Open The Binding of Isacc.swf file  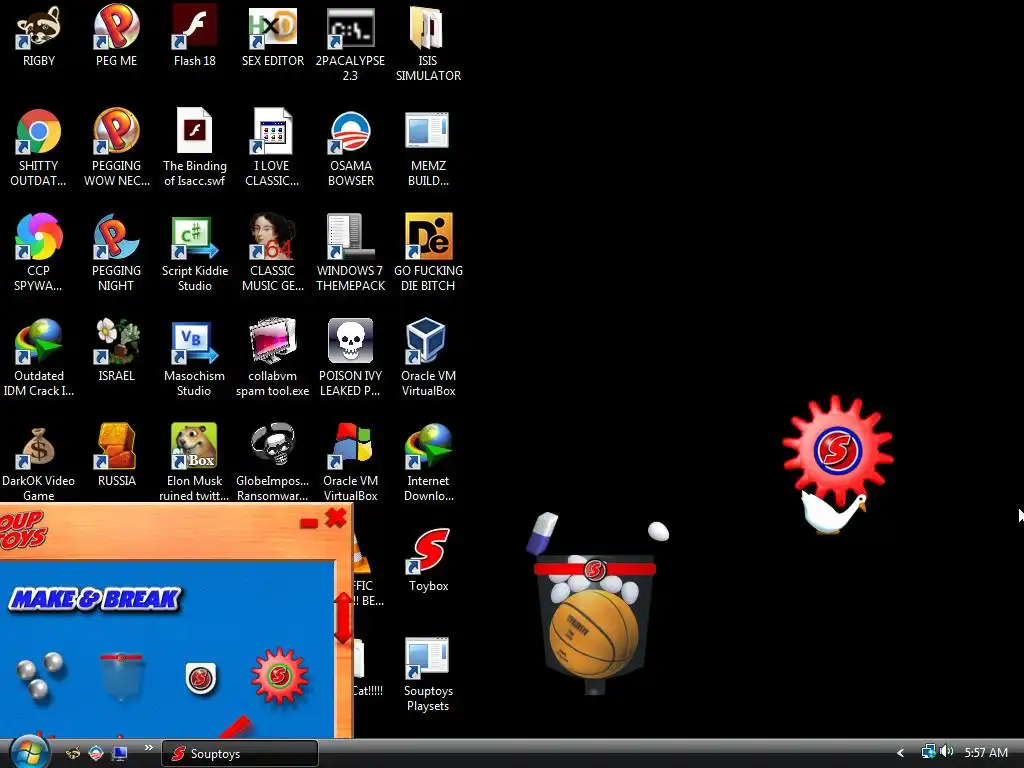pos(195,148)
